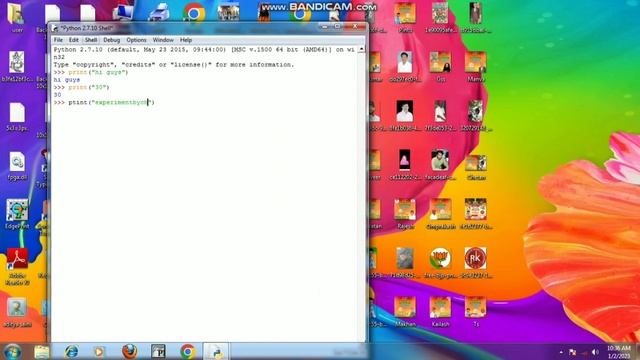Maximize the Python 2.7.10 Shell window
This screenshot has width=640, height=360.
coord(337,27)
